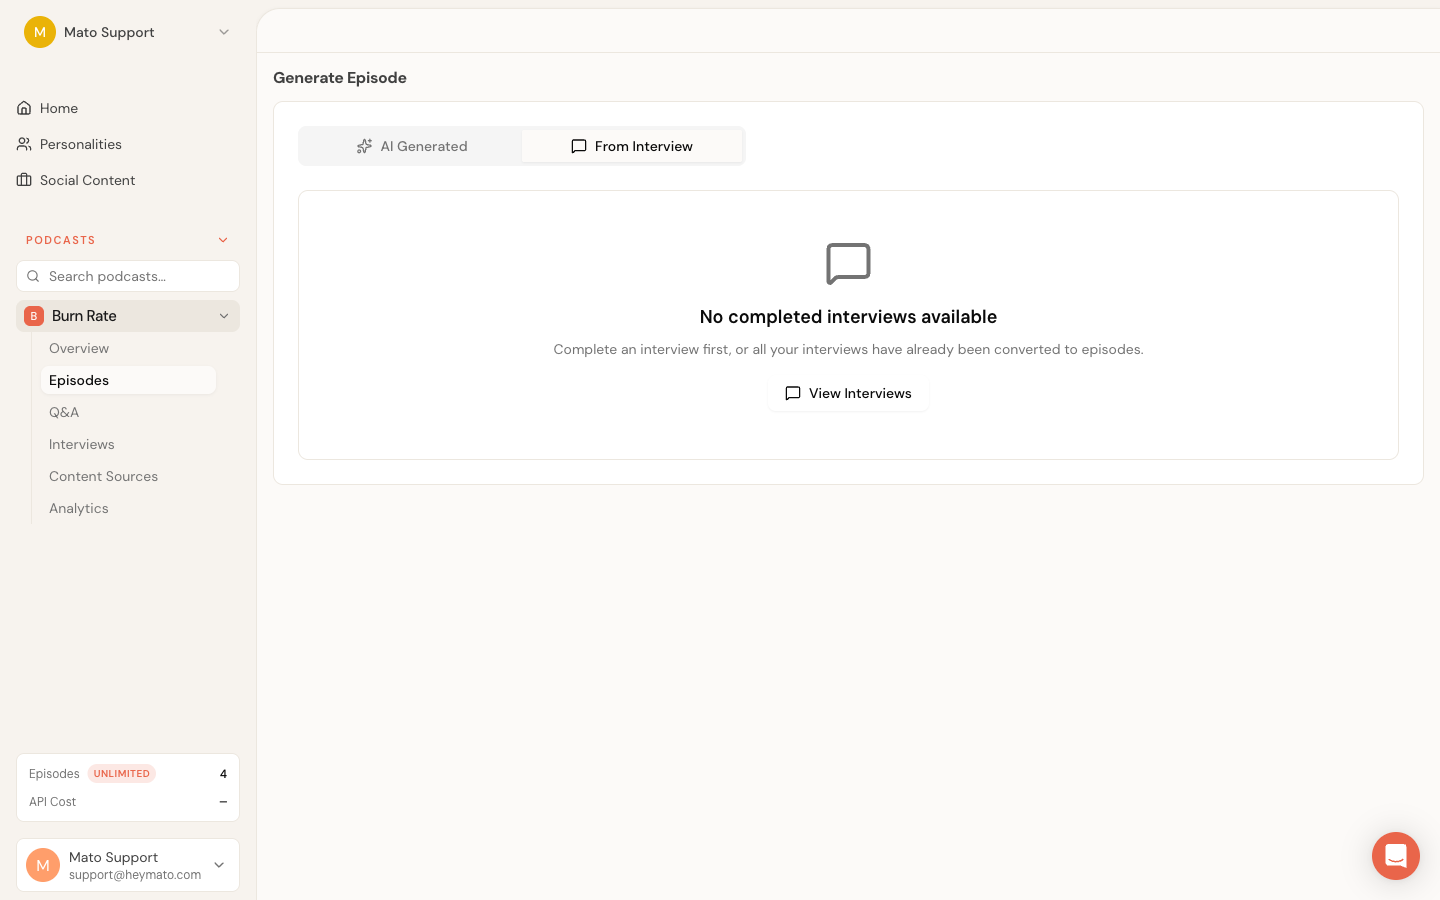Click the Burn Rate podcast name
Image resolution: width=1440 pixels, height=900 pixels.
pyautogui.click(x=84, y=316)
